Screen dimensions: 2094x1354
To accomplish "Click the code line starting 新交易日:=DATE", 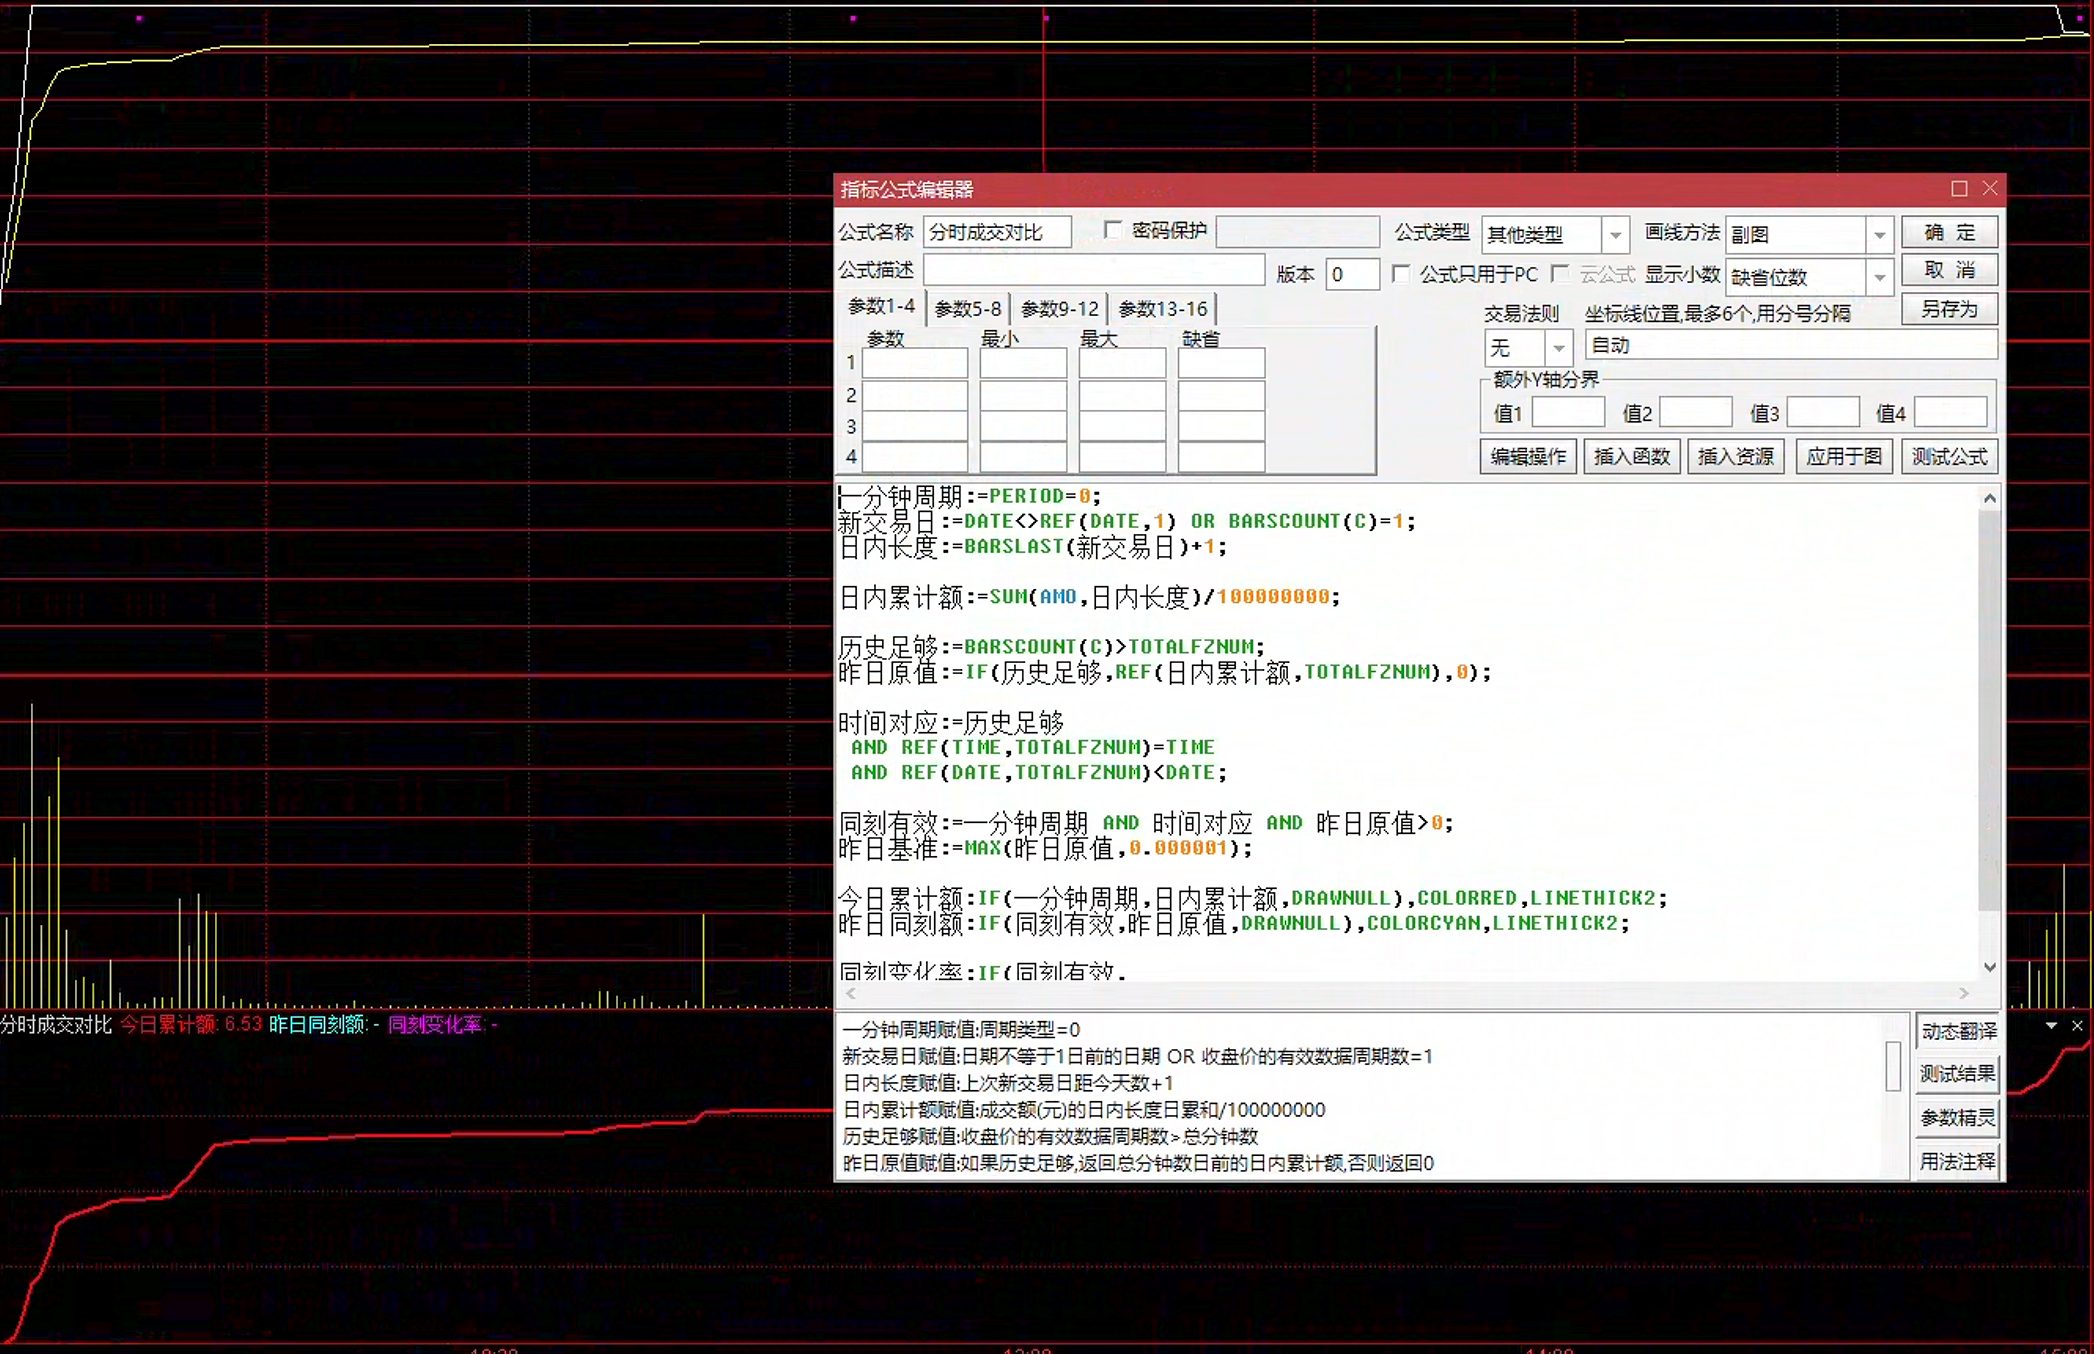I will [1127, 521].
